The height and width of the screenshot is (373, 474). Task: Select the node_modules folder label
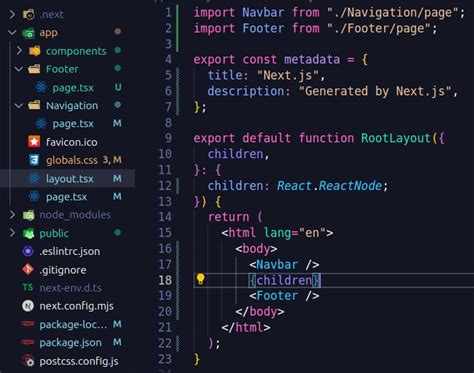coord(75,215)
